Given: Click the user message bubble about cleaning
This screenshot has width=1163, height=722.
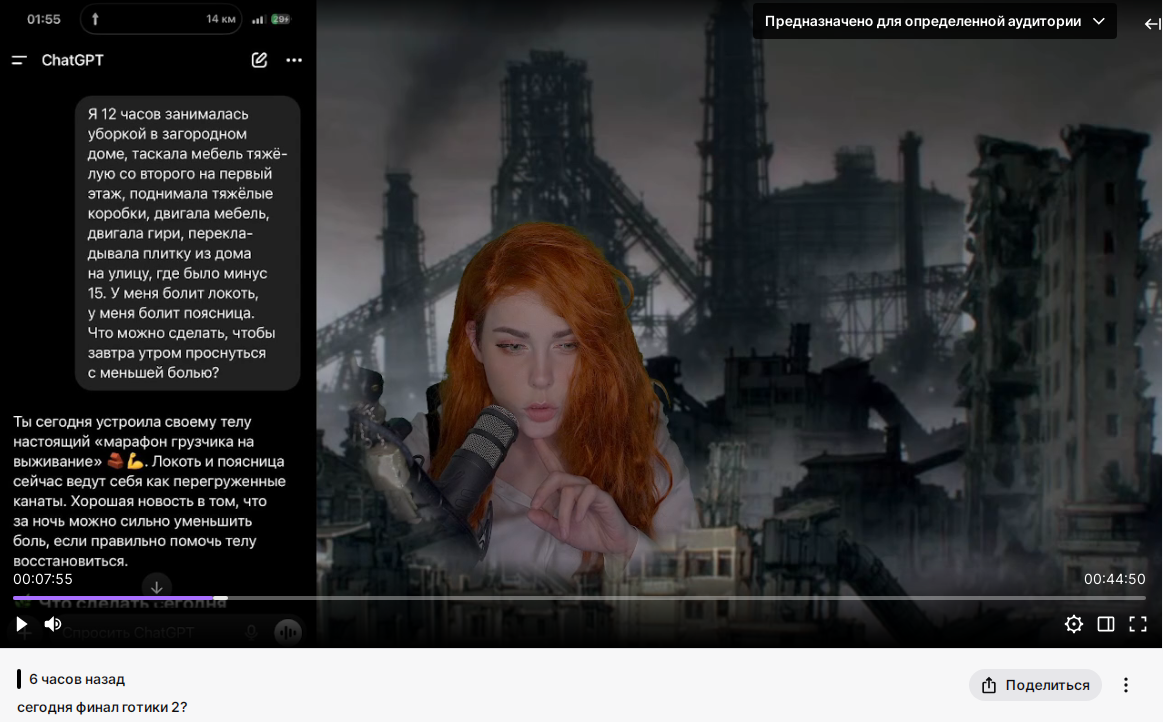Looking at the screenshot, I should [188, 243].
